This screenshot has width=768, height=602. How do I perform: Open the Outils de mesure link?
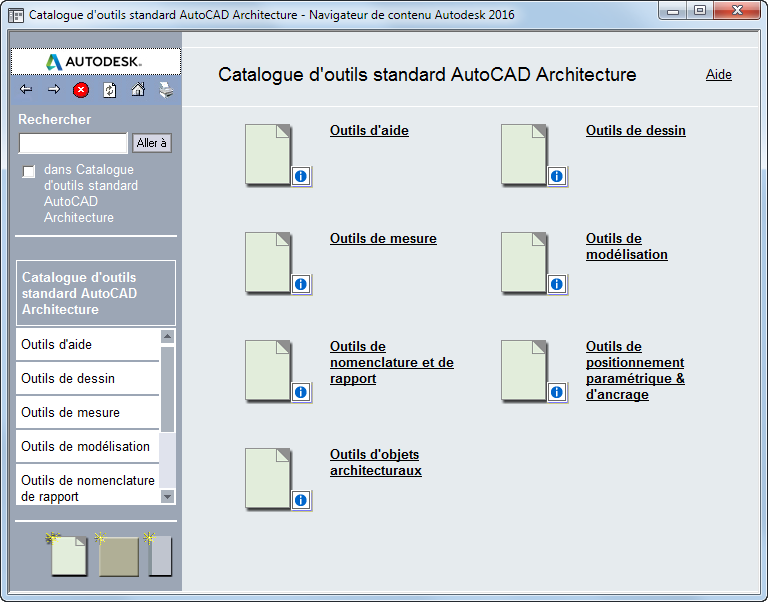[x=383, y=239]
